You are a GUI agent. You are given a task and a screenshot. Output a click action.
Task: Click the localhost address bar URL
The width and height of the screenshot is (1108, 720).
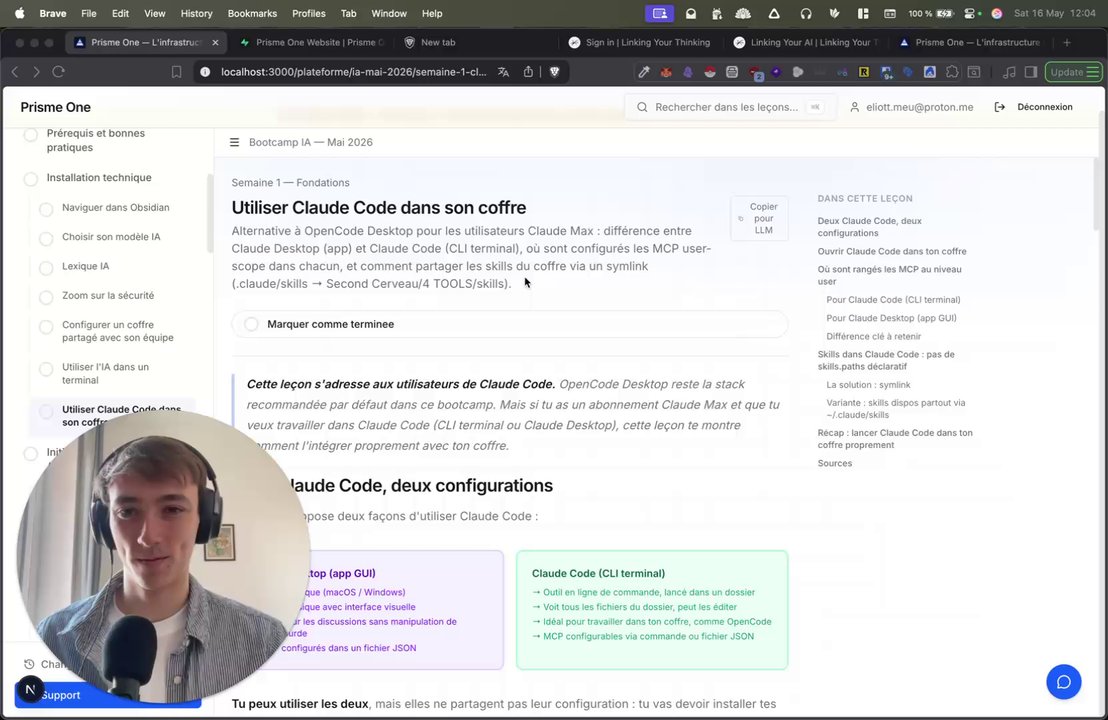(x=353, y=72)
